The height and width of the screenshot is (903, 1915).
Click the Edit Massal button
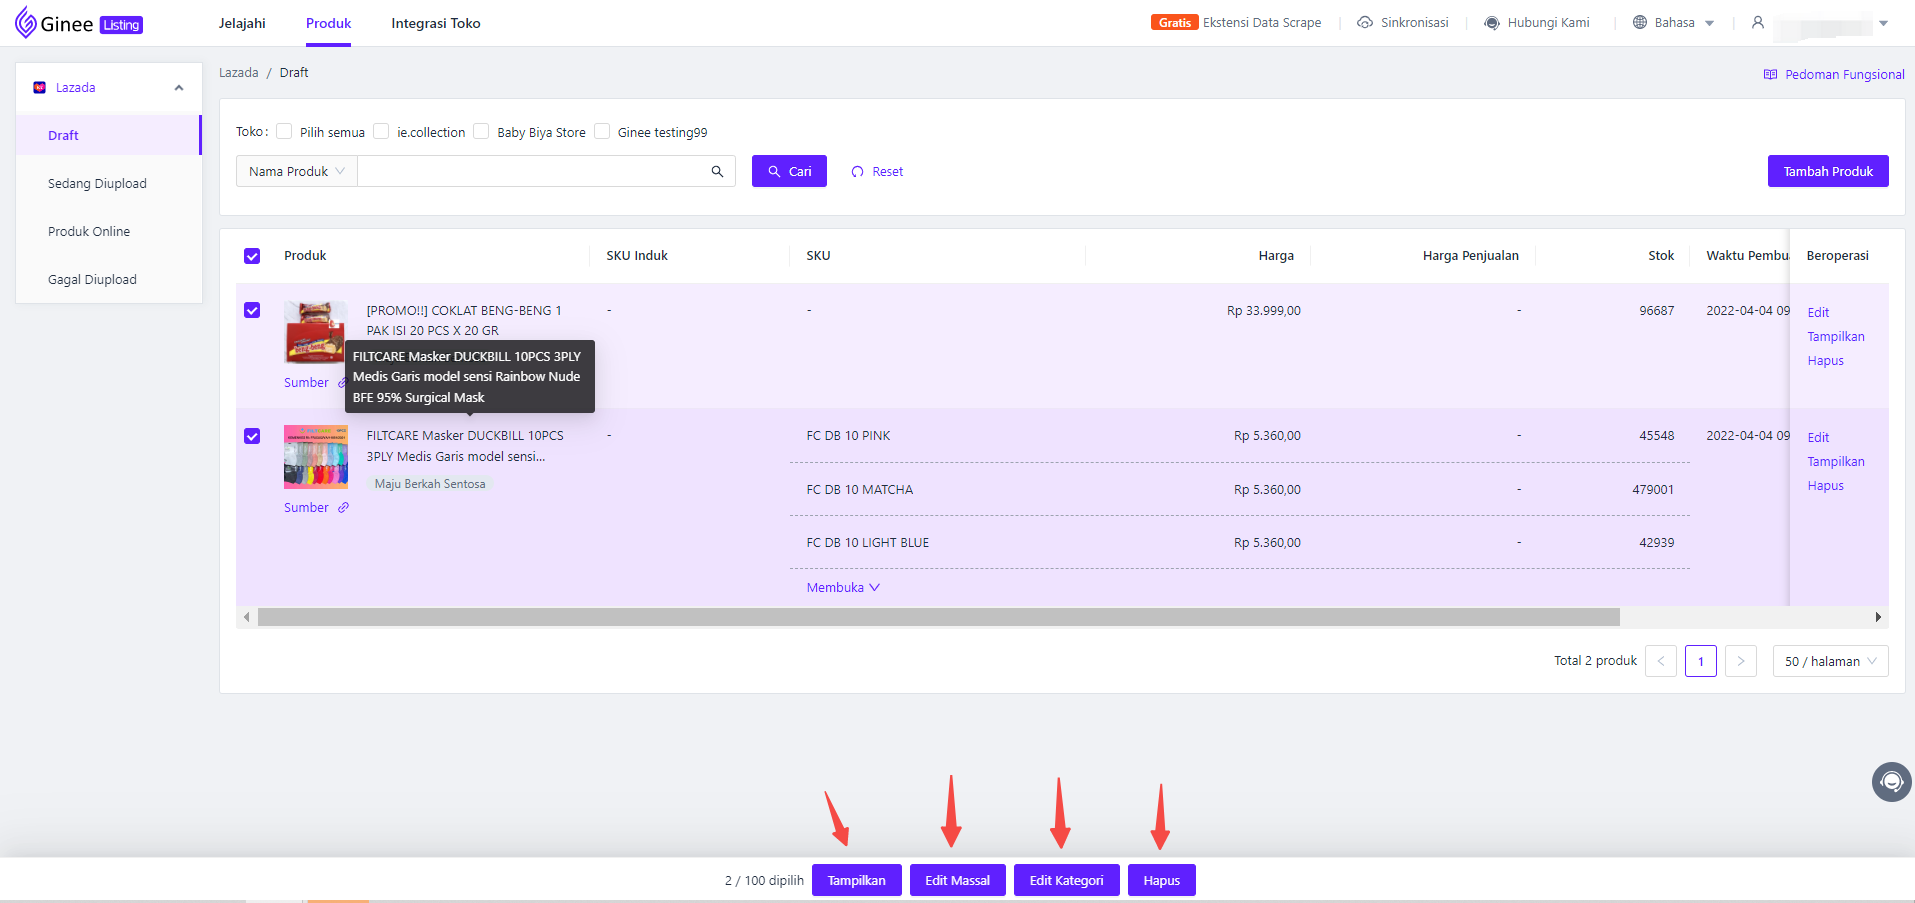pos(957,880)
